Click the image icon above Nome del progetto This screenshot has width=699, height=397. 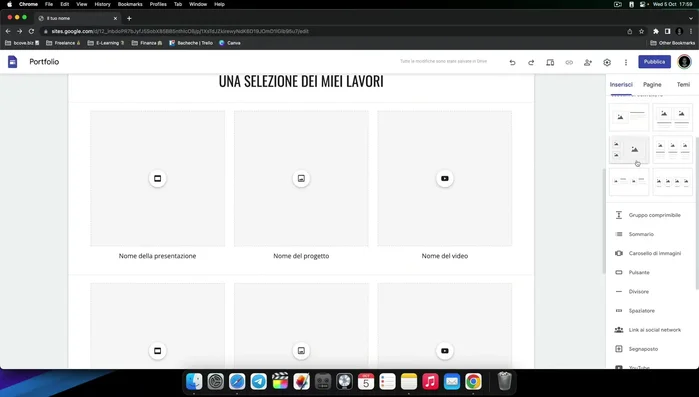[301, 178]
